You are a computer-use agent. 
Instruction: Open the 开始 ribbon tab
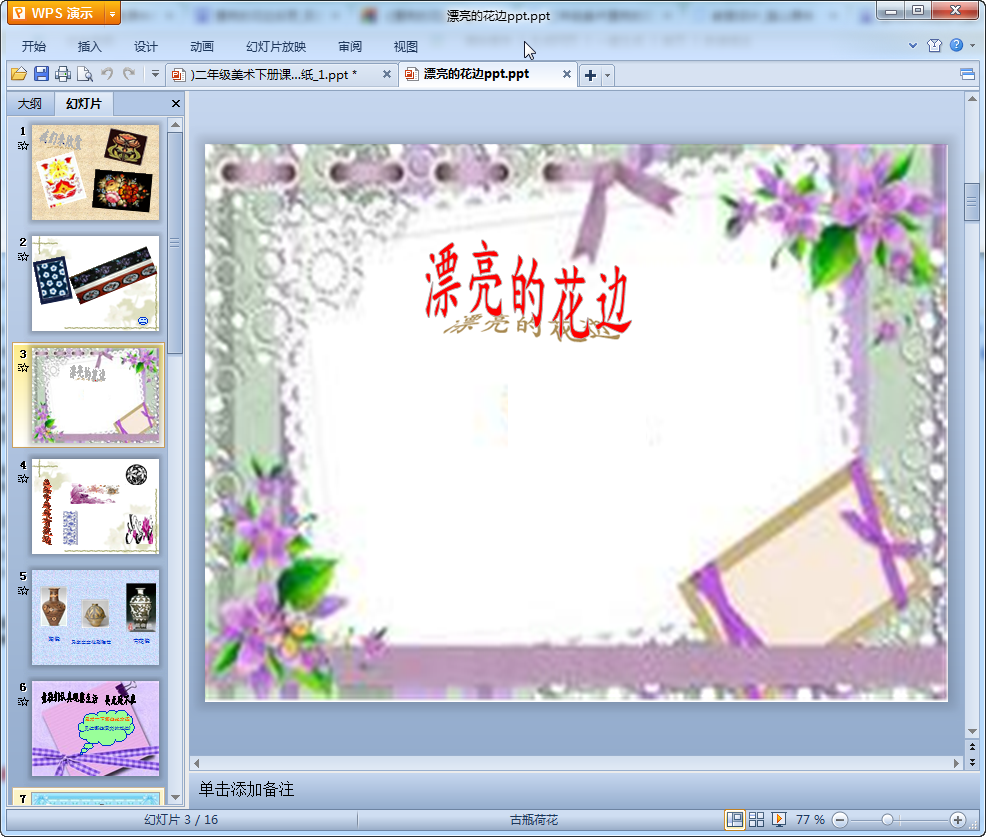[33, 47]
